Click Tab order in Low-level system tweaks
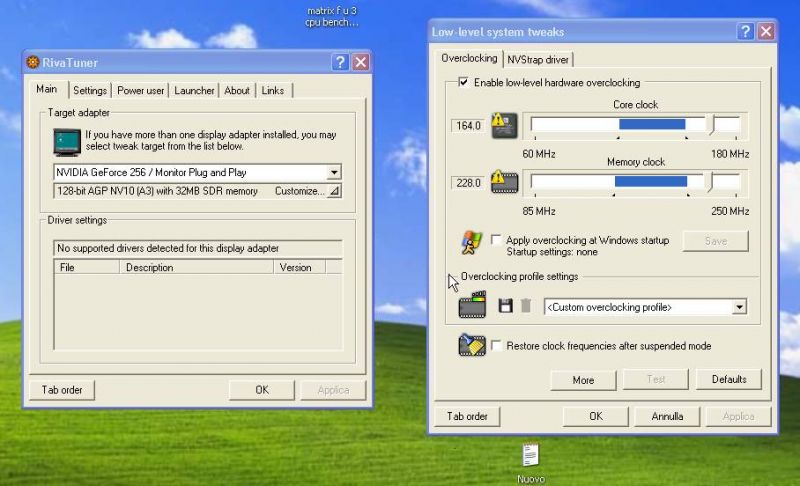The image size is (800, 486). click(467, 417)
